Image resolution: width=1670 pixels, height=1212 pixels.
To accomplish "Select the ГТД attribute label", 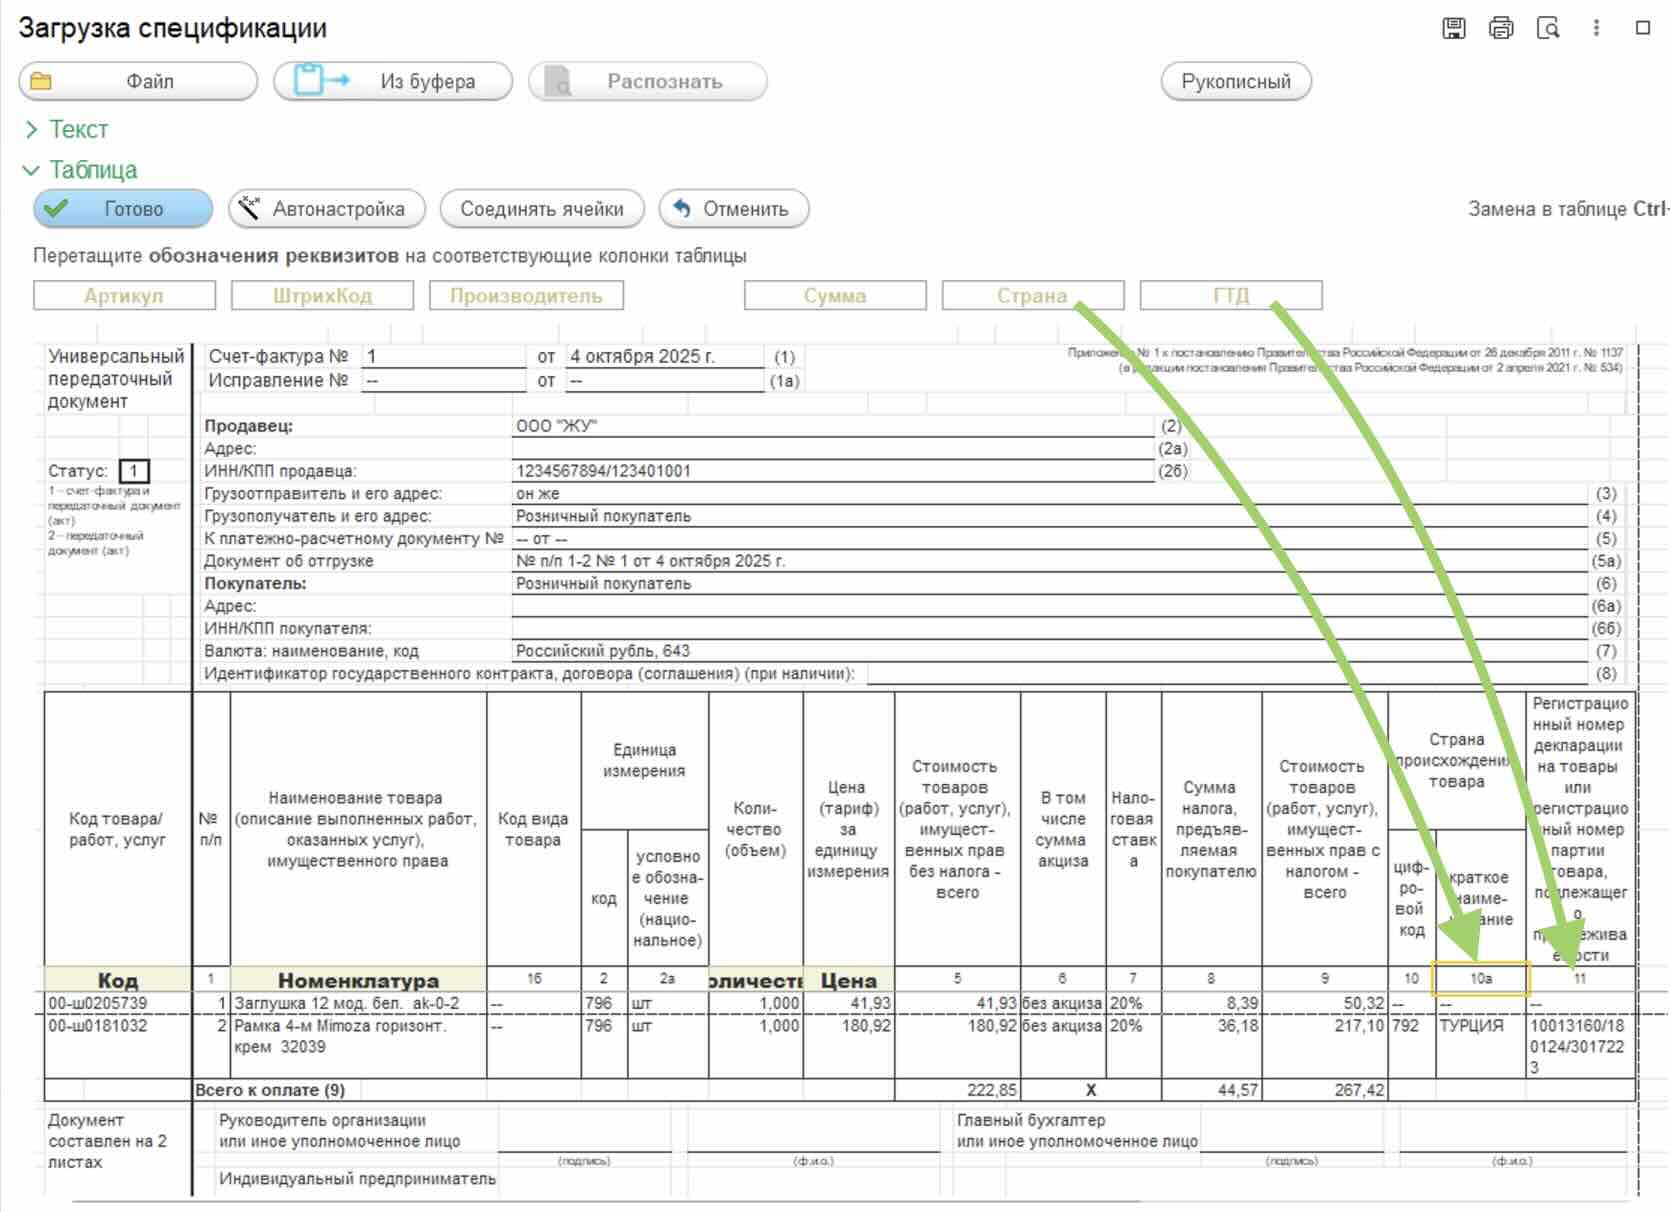I will pyautogui.click(x=1231, y=296).
